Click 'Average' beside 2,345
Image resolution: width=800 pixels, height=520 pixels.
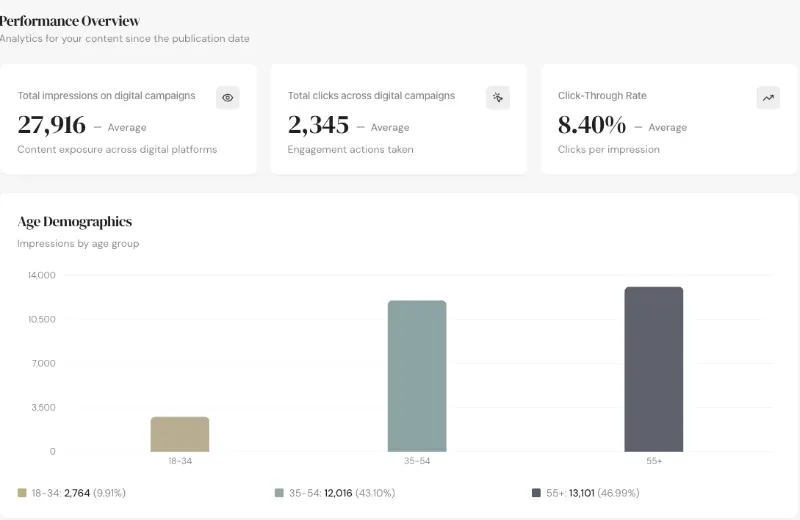pyautogui.click(x=390, y=128)
